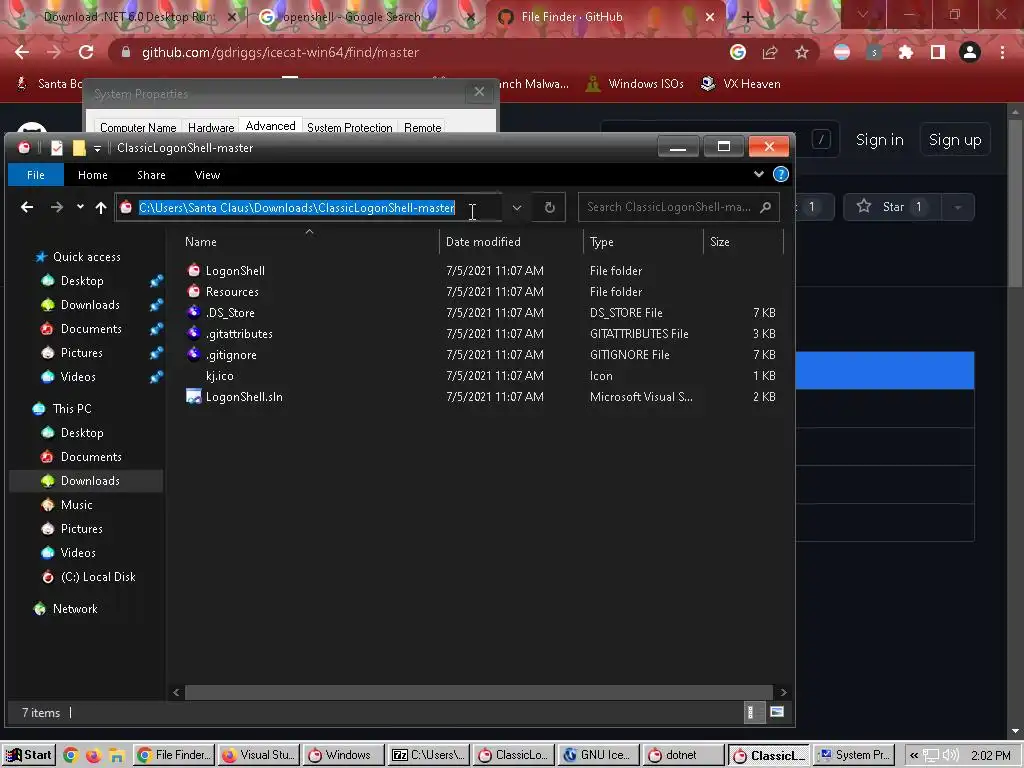Open Explorer Help icon
The height and width of the screenshot is (768, 1024).
pyautogui.click(x=780, y=174)
